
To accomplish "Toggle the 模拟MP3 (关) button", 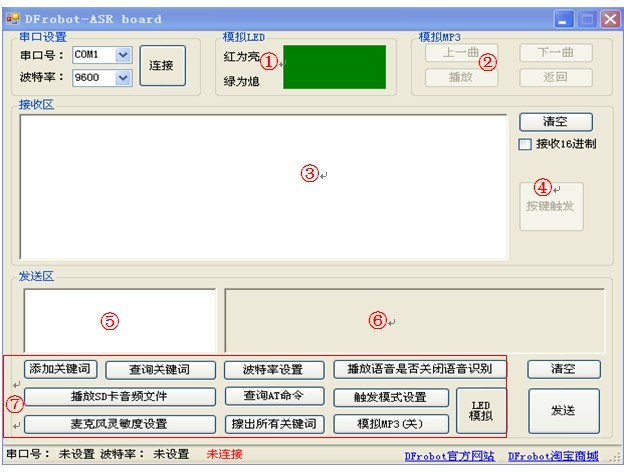I will (x=391, y=424).
